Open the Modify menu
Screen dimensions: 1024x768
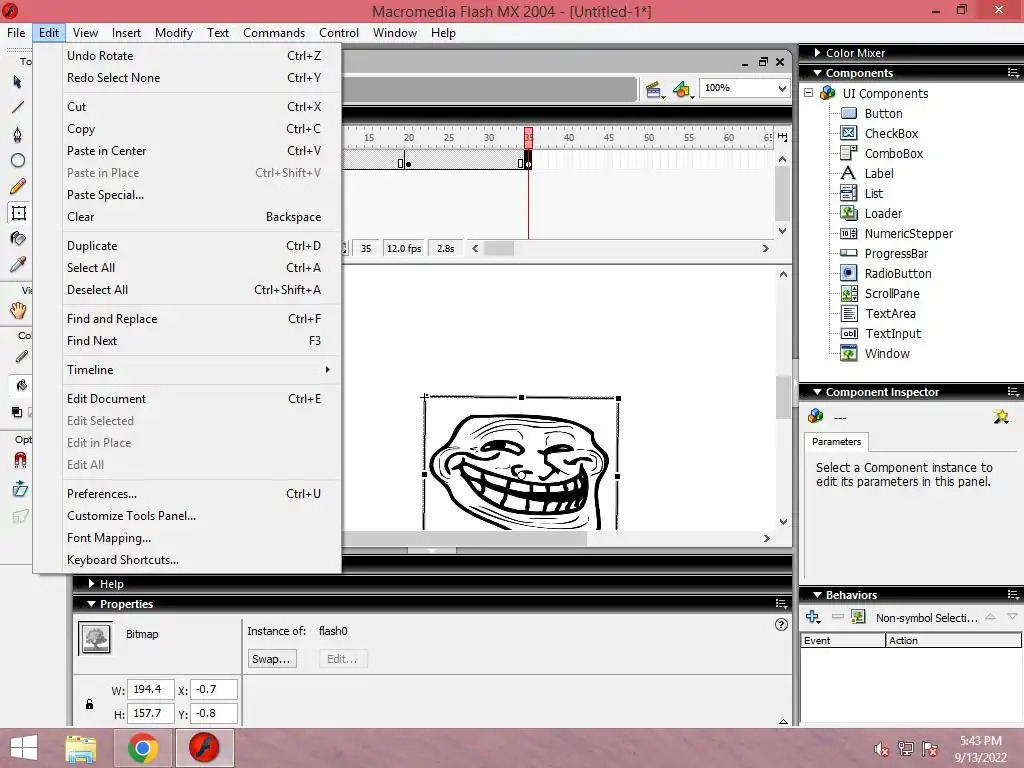pyautogui.click(x=174, y=33)
